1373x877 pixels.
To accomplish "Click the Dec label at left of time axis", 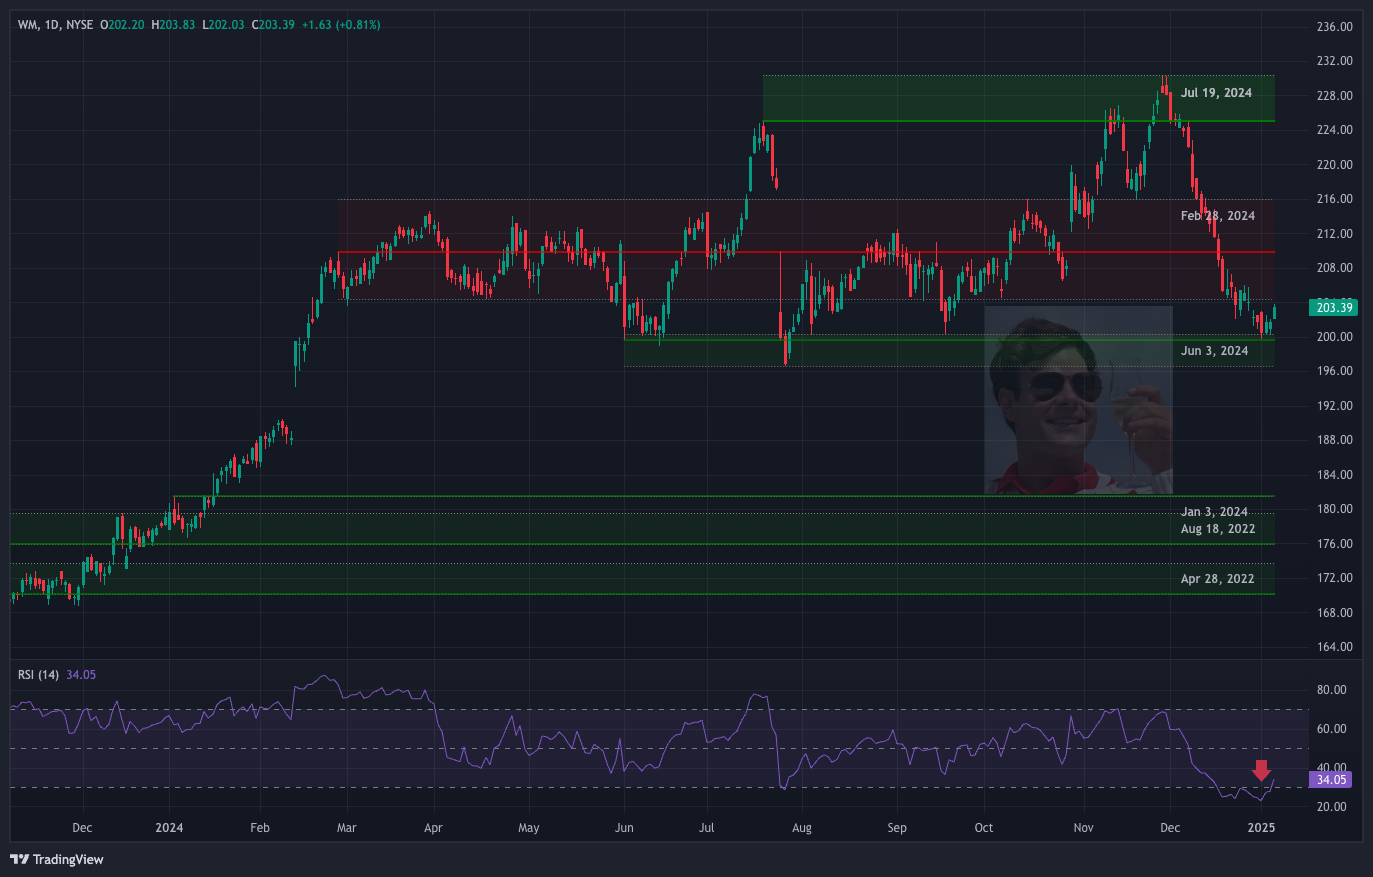I will coord(82,828).
